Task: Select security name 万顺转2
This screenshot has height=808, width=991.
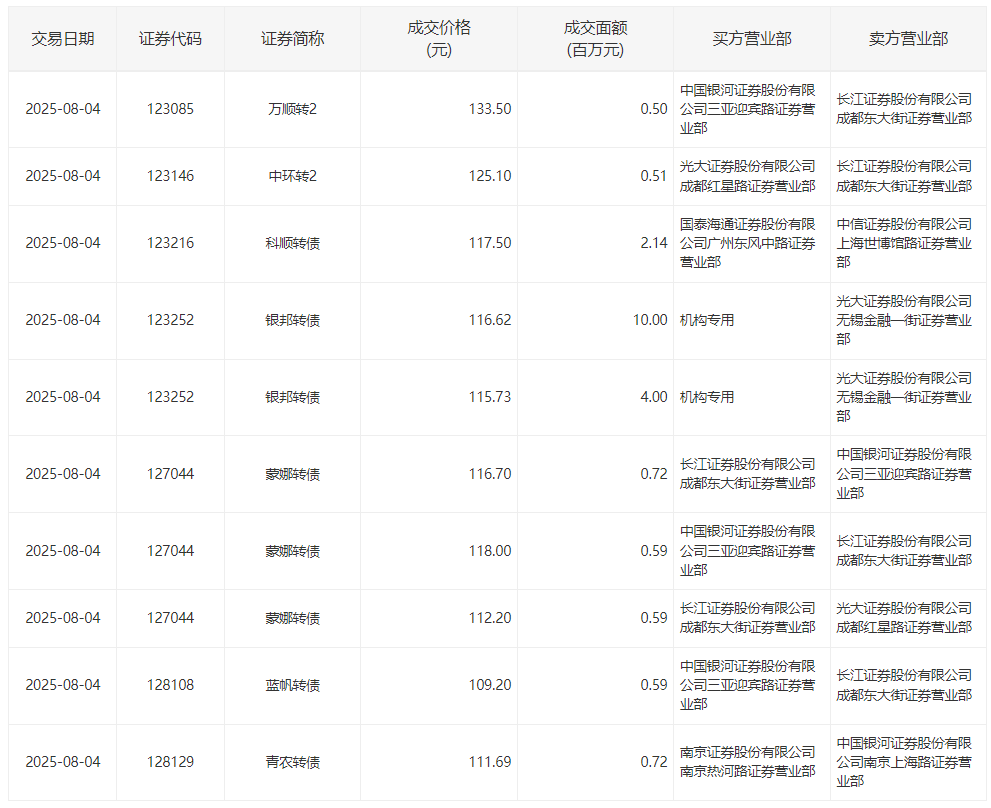Action: 292,109
